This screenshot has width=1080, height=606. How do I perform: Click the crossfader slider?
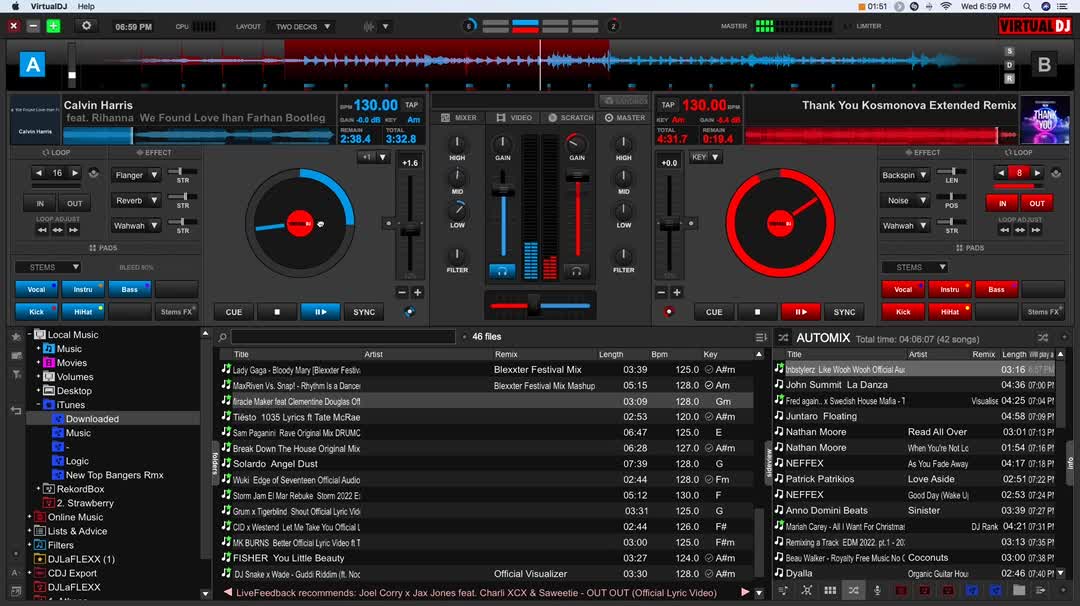533,305
